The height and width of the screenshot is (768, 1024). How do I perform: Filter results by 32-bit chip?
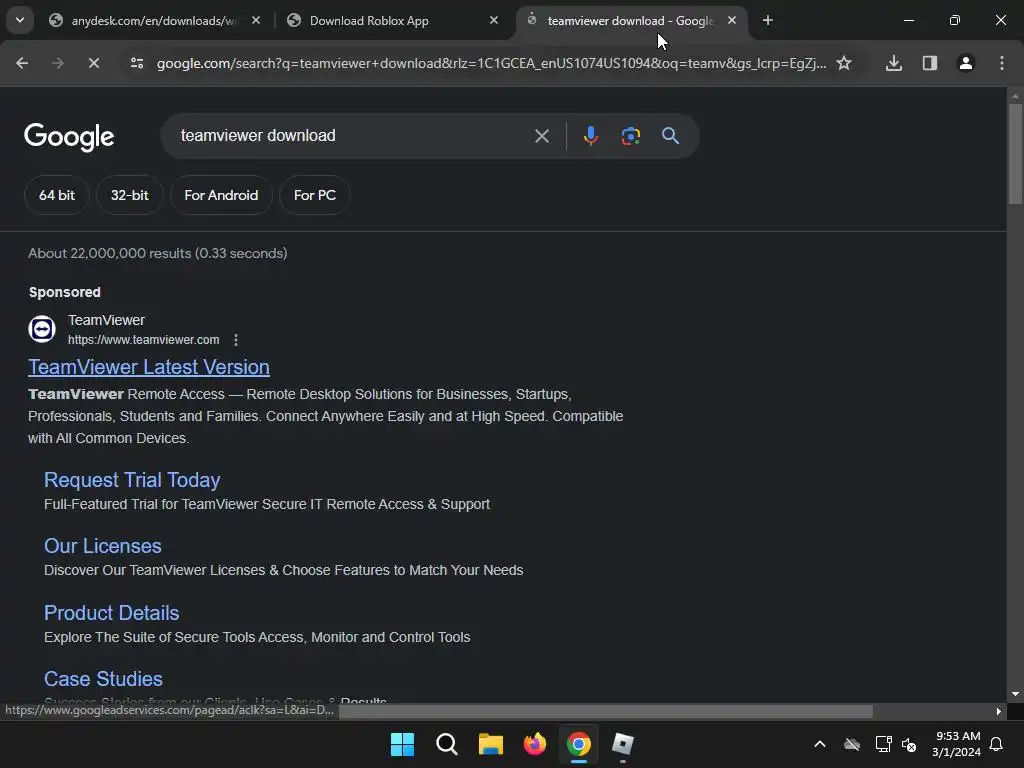[129, 195]
